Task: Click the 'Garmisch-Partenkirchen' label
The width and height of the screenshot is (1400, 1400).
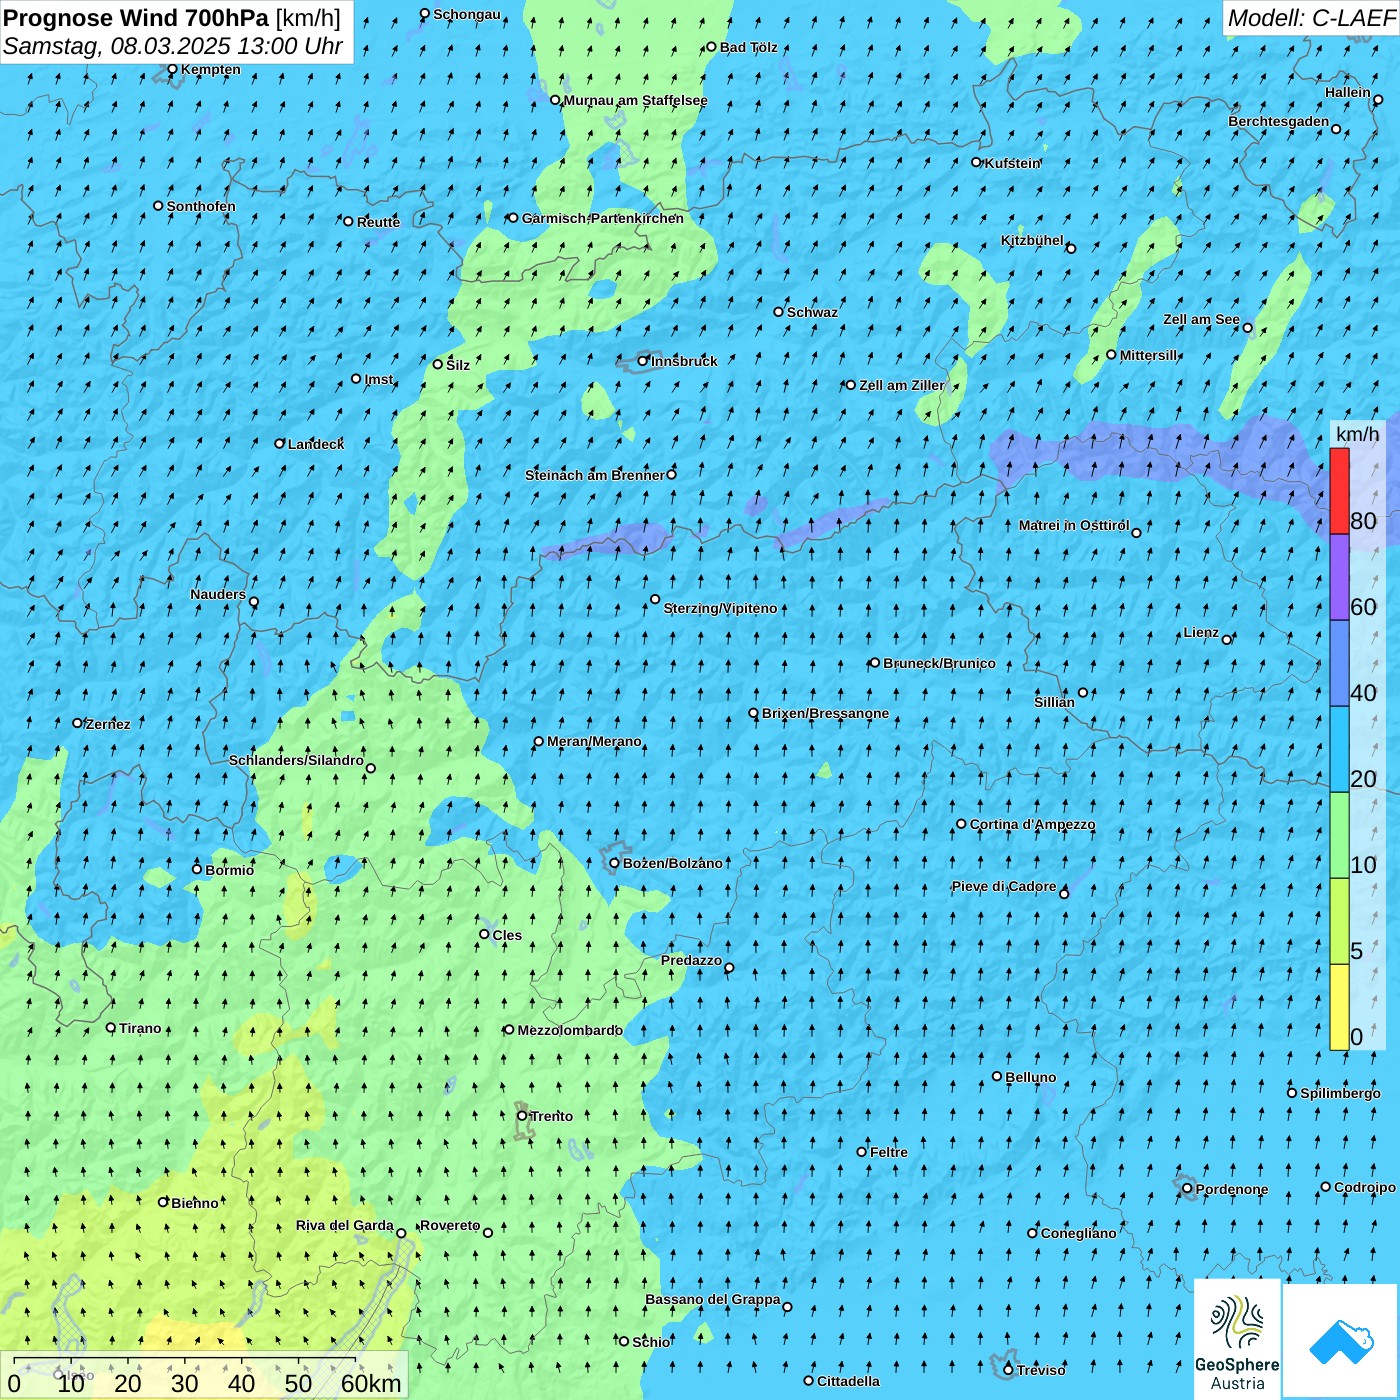Action: coord(603,218)
